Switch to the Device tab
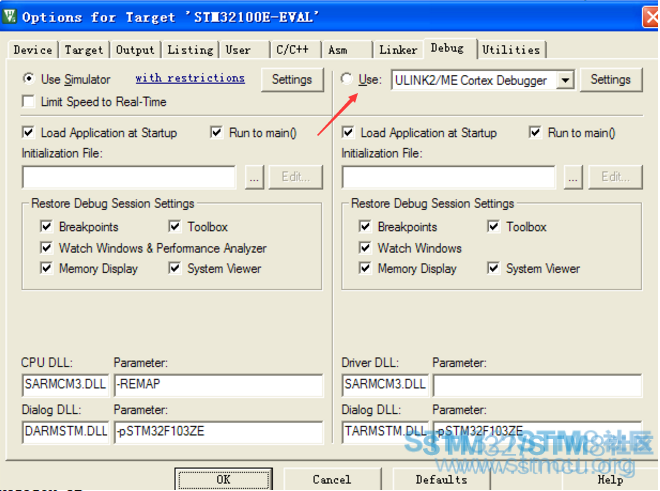 33,50
